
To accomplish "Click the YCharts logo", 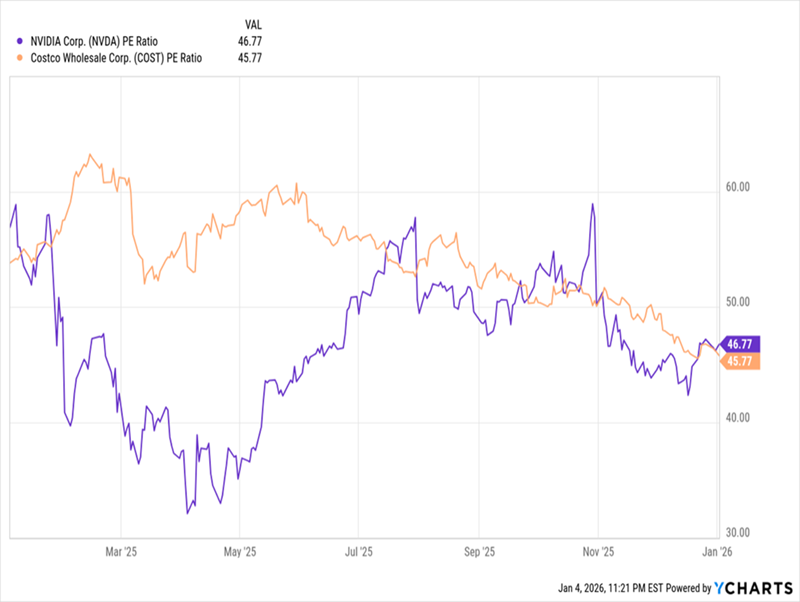I will (751, 587).
